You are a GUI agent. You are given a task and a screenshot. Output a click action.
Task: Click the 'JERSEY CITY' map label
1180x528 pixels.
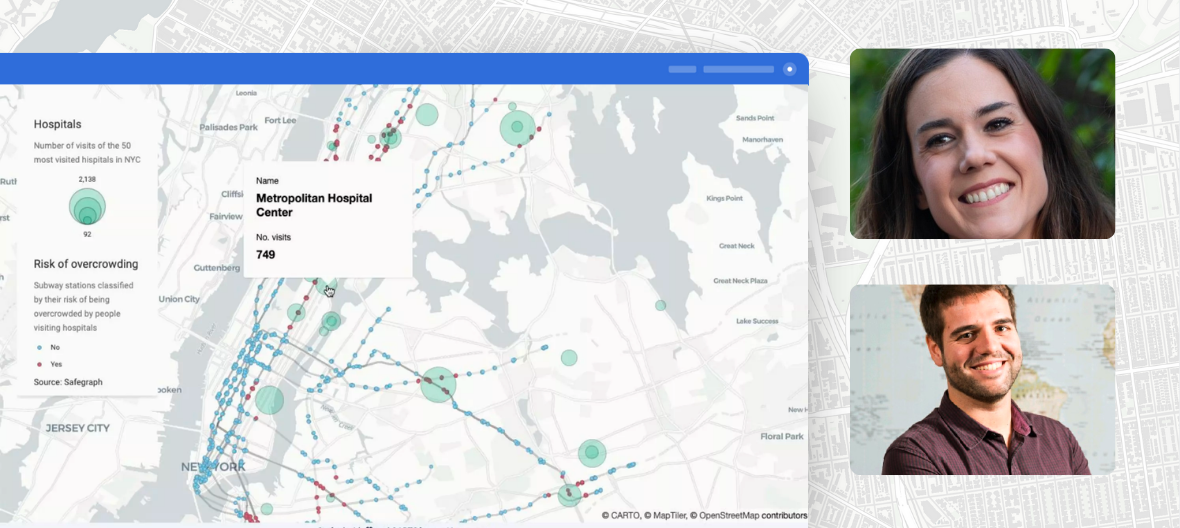pyautogui.click(x=78, y=428)
